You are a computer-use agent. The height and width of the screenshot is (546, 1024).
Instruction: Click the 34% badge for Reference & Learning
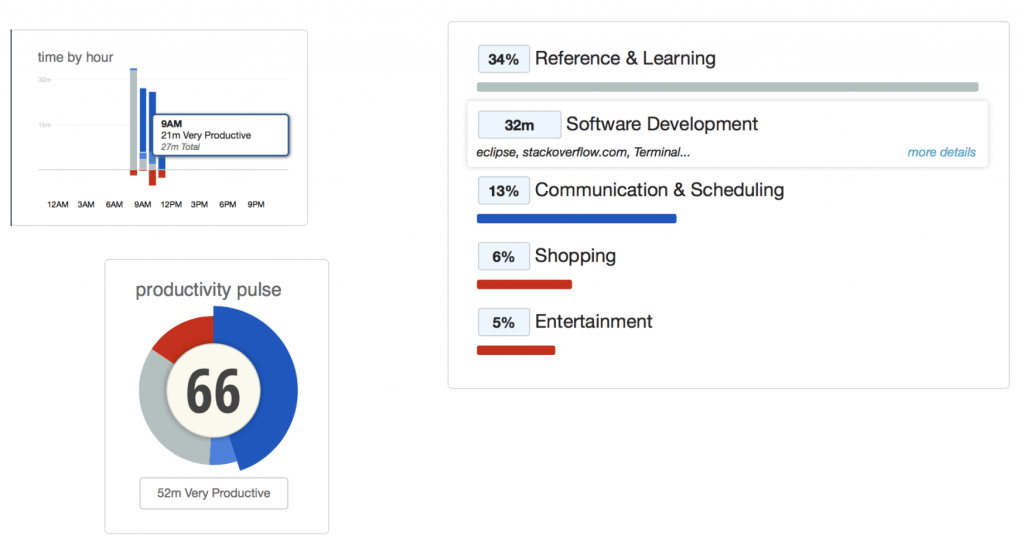(x=504, y=59)
